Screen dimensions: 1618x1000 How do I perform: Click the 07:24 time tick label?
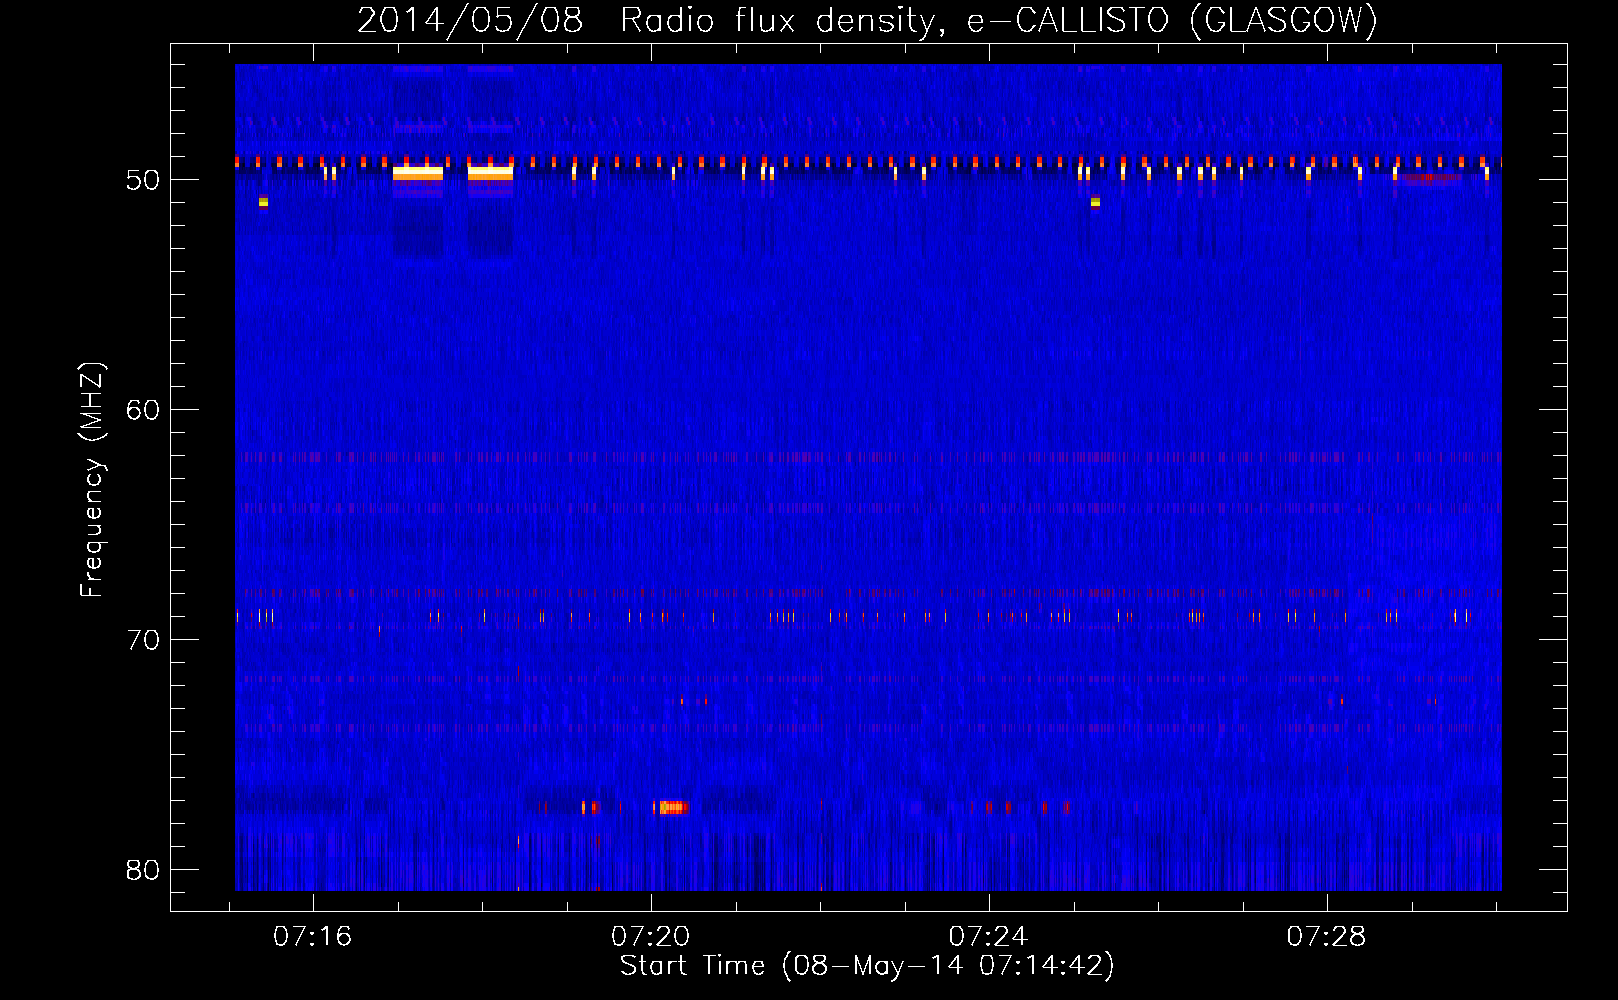[x=988, y=937]
